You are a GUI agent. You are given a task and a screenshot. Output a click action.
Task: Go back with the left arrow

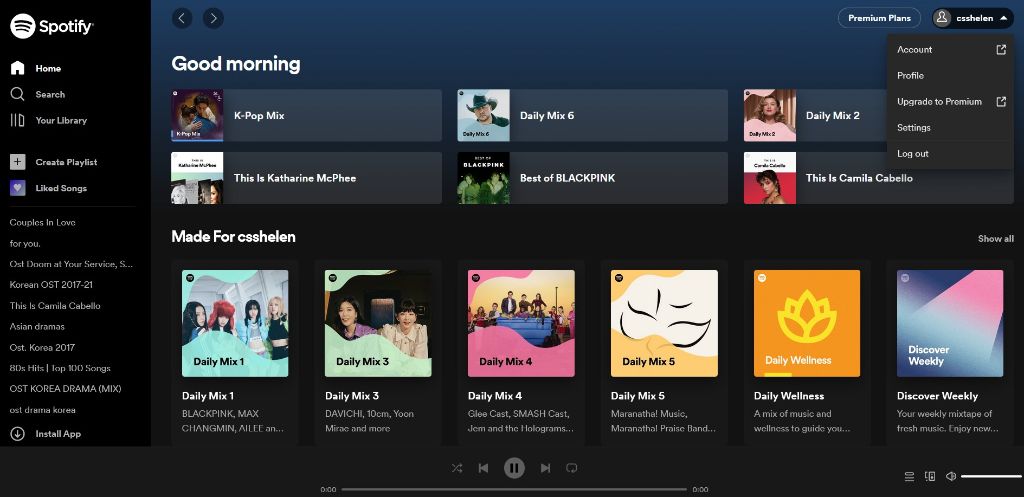coord(182,18)
